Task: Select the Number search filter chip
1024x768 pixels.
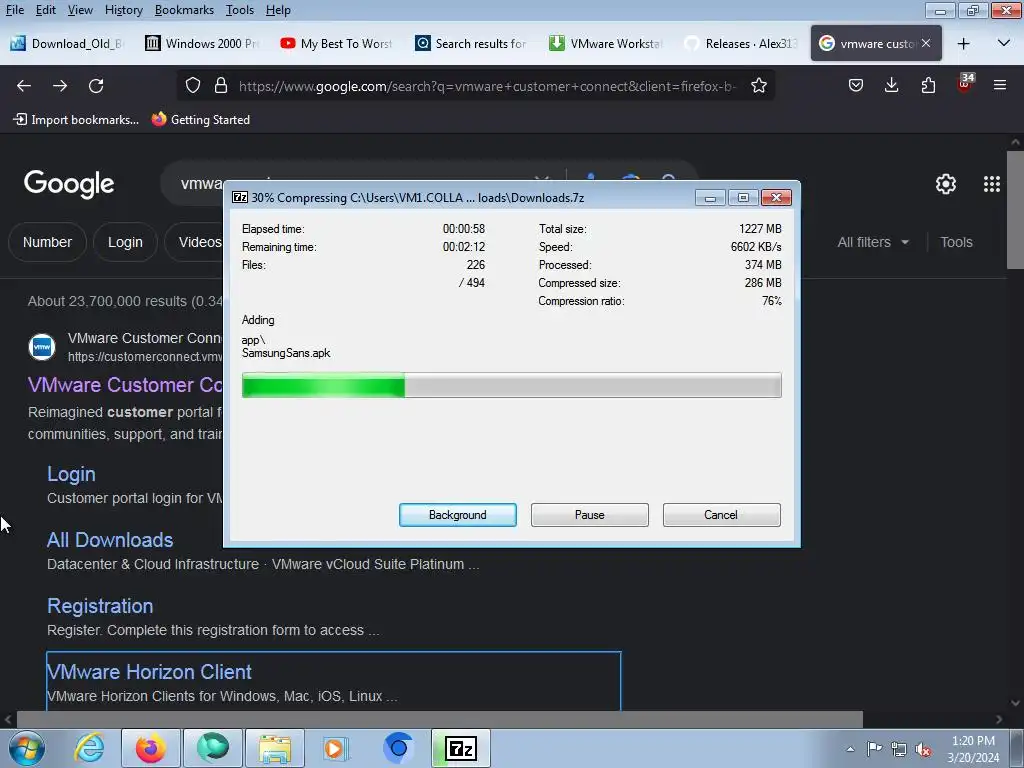Action: pos(47,242)
